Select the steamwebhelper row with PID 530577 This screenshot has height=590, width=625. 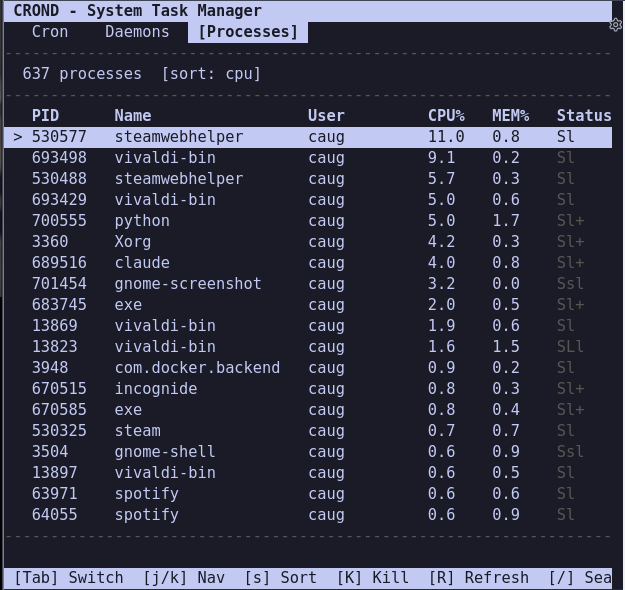[x=308, y=137]
